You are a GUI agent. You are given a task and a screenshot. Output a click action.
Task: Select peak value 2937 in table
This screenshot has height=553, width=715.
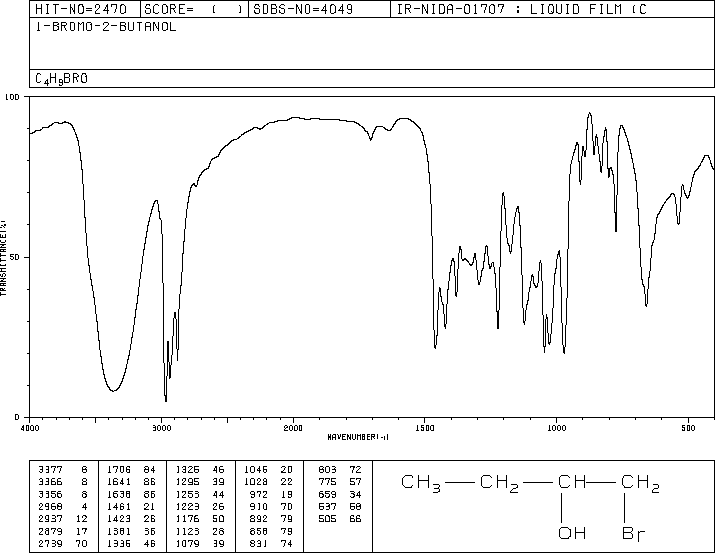pyautogui.click(x=51, y=519)
